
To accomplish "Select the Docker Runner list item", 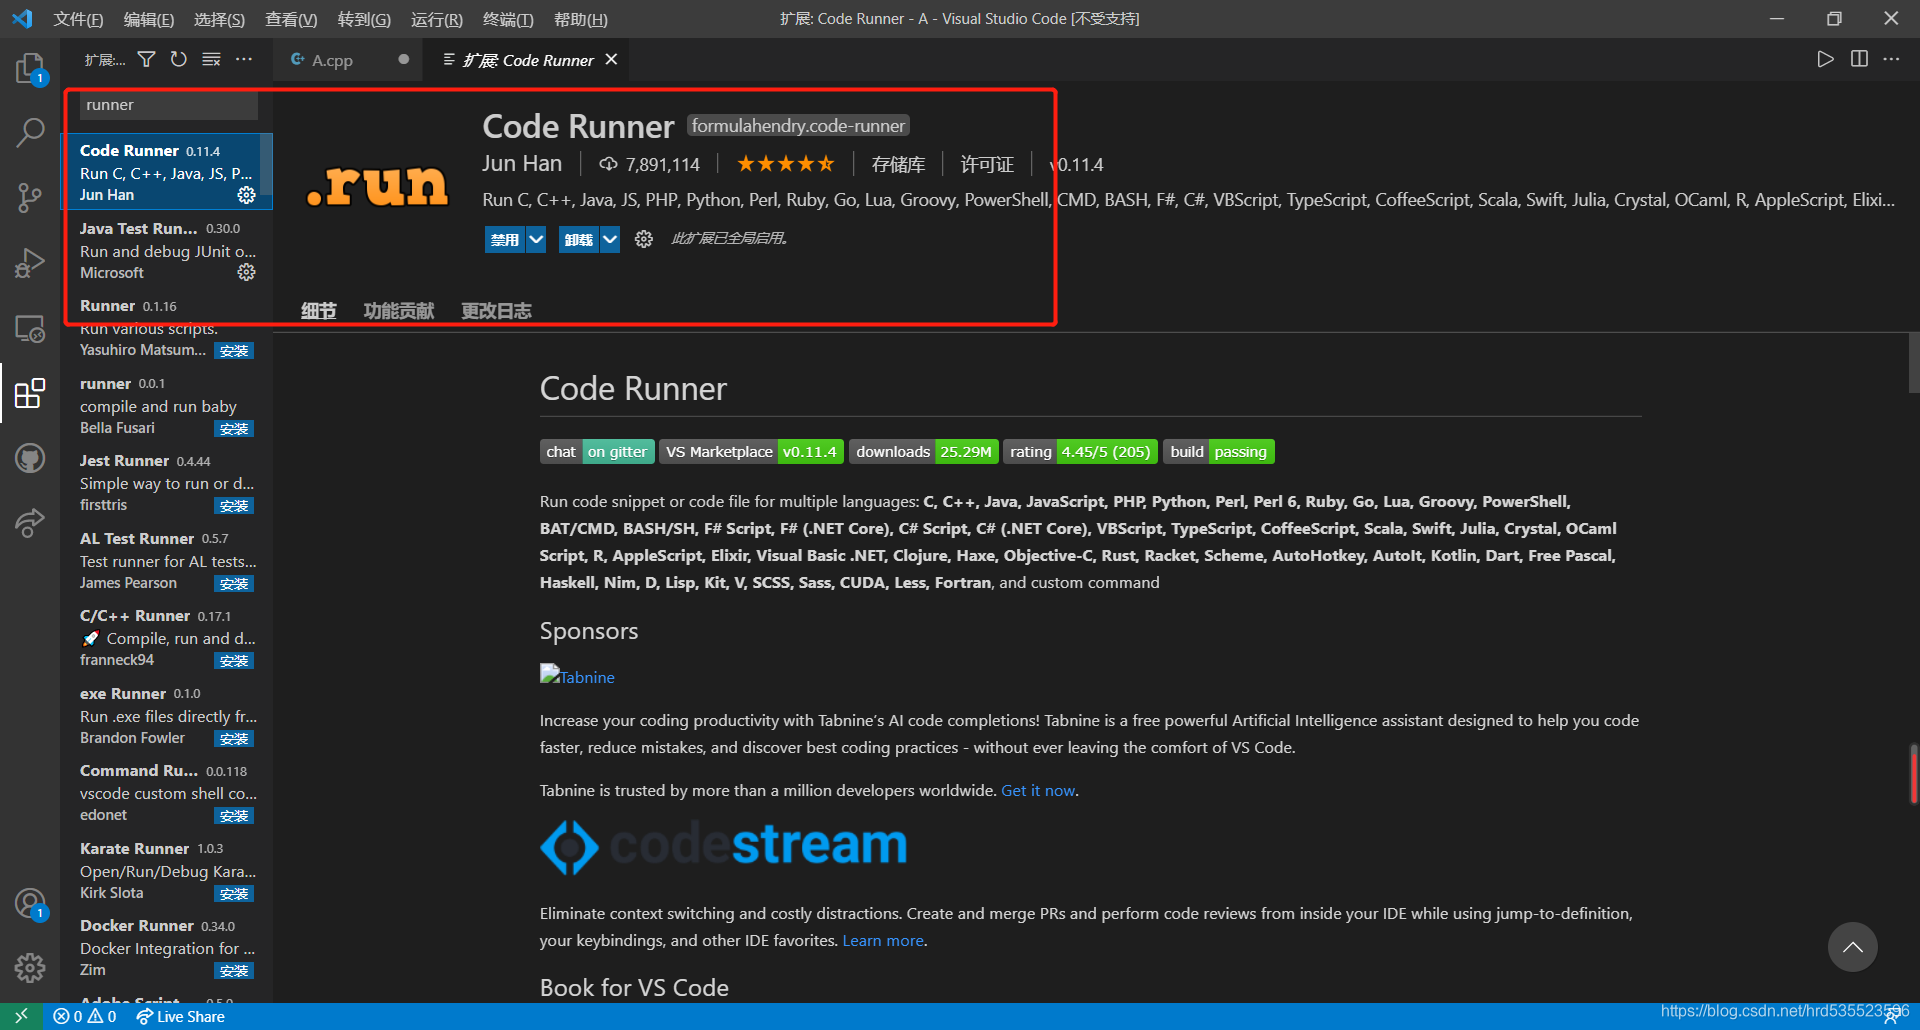I will 166,948.
